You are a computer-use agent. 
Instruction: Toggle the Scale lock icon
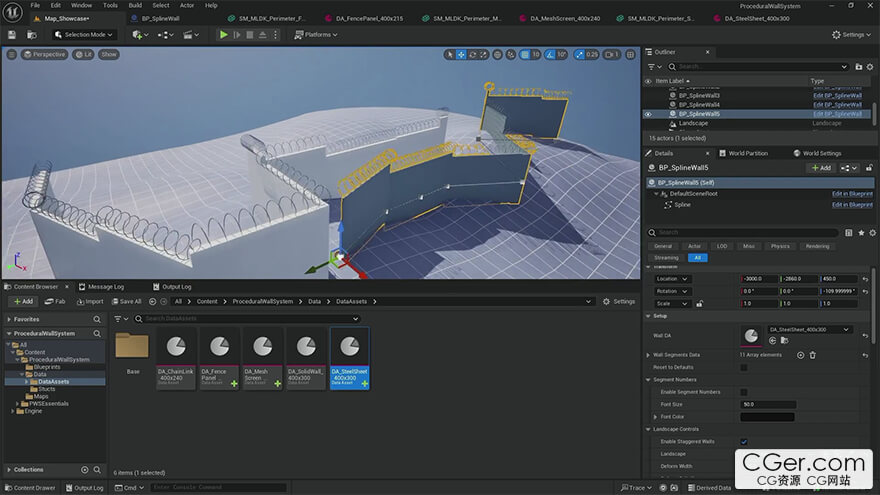point(699,304)
